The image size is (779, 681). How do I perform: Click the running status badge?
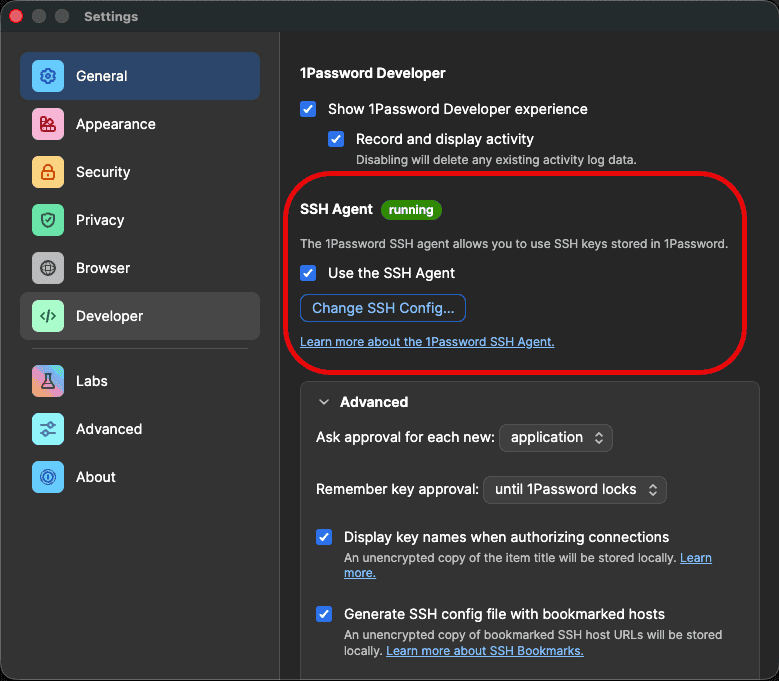pyautogui.click(x=411, y=210)
